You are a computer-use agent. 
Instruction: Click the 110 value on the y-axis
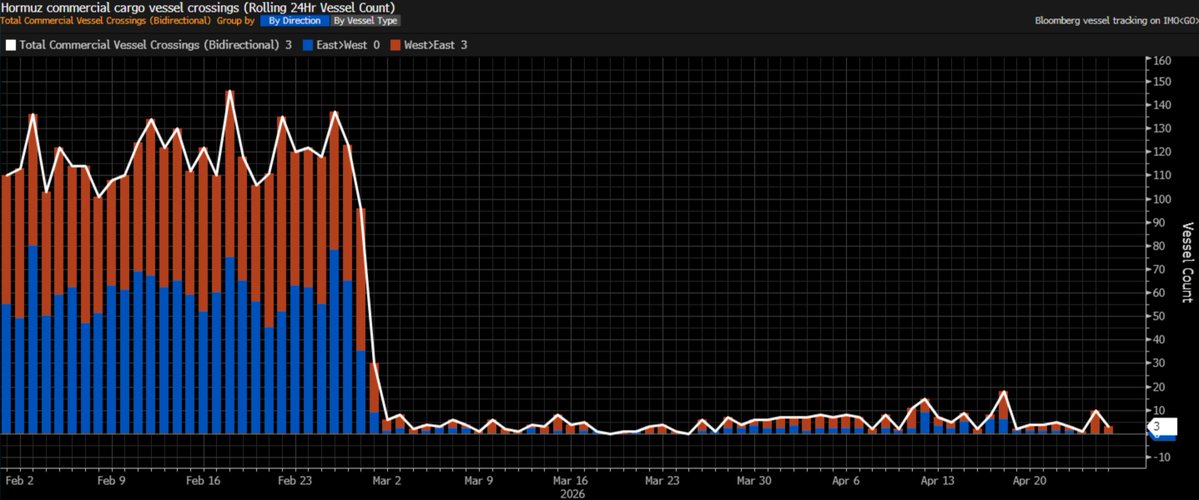click(1163, 176)
